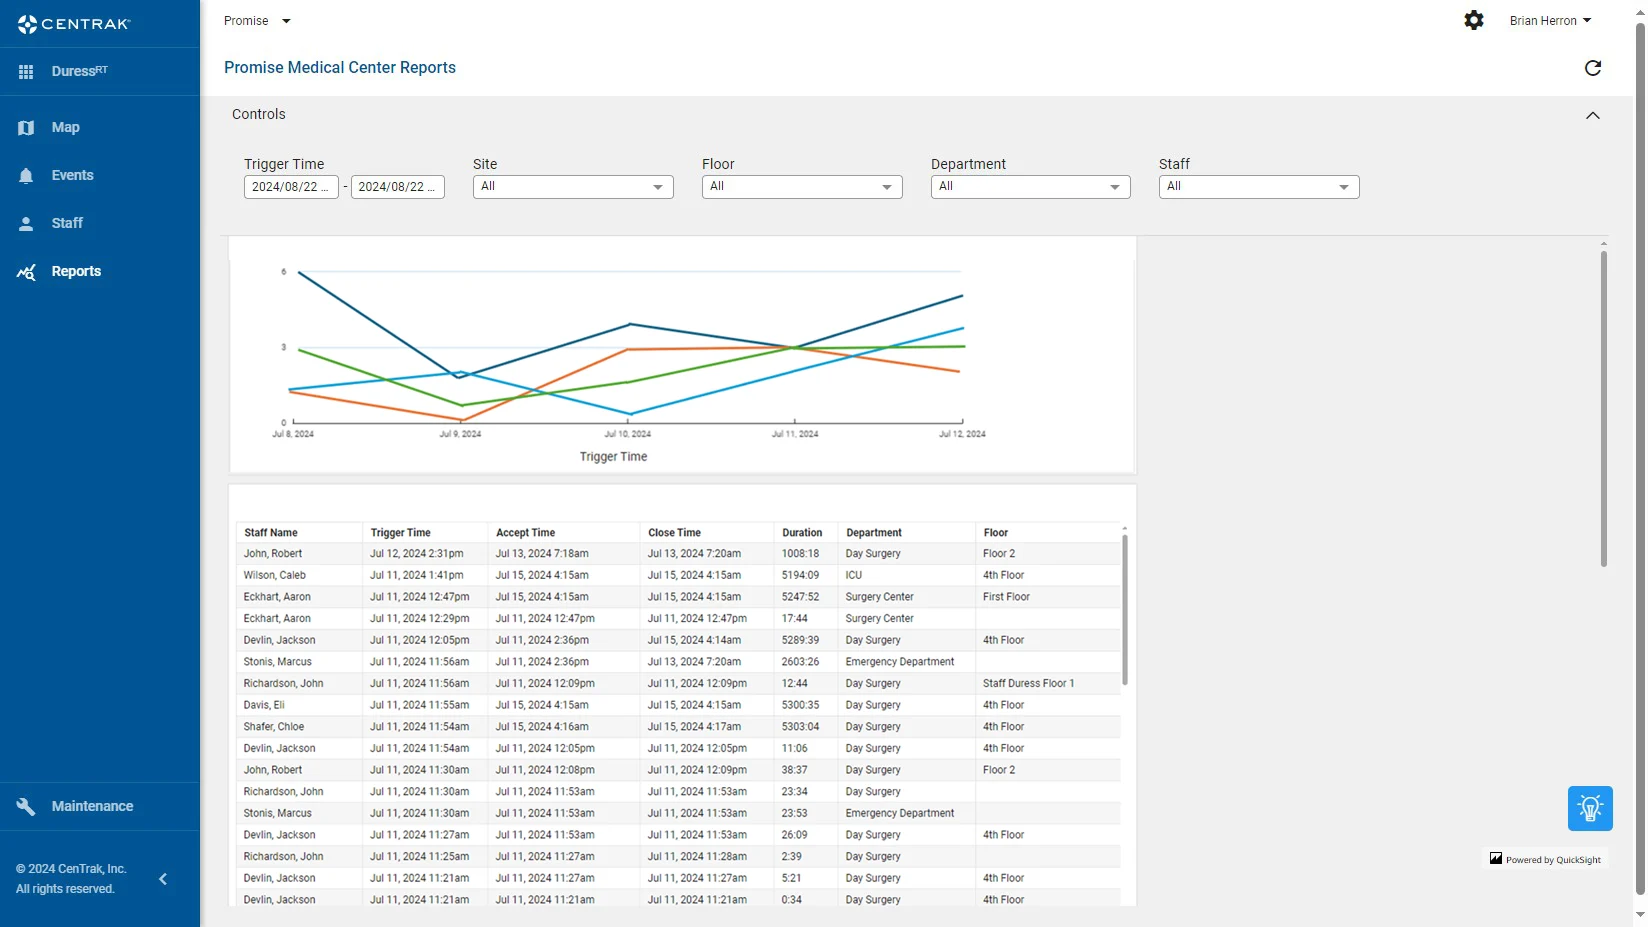The image size is (1648, 927).
Task: Click the 'Jul 8, 2024' chart axis label
Action: coord(293,434)
